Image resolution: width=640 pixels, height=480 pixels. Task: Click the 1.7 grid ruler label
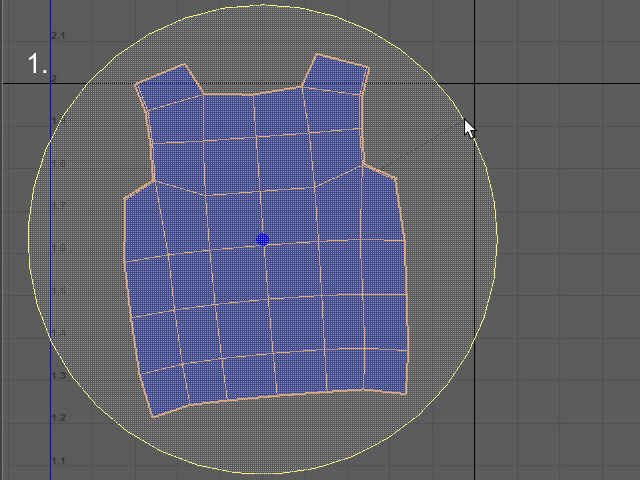[58, 205]
